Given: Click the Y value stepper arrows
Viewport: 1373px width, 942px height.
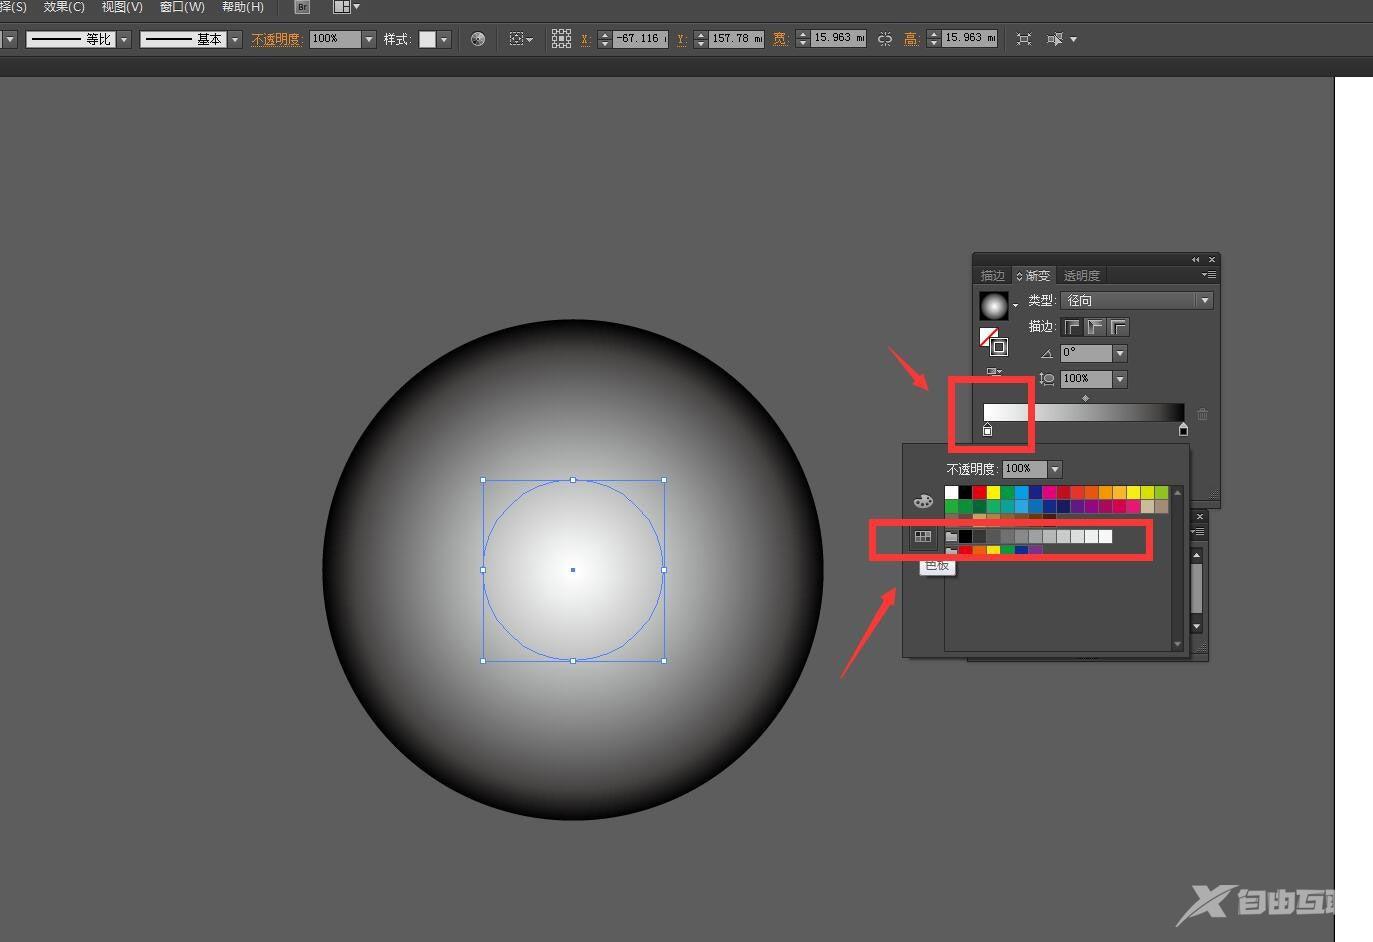Looking at the screenshot, I should pyautogui.click(x=700, y=39).
